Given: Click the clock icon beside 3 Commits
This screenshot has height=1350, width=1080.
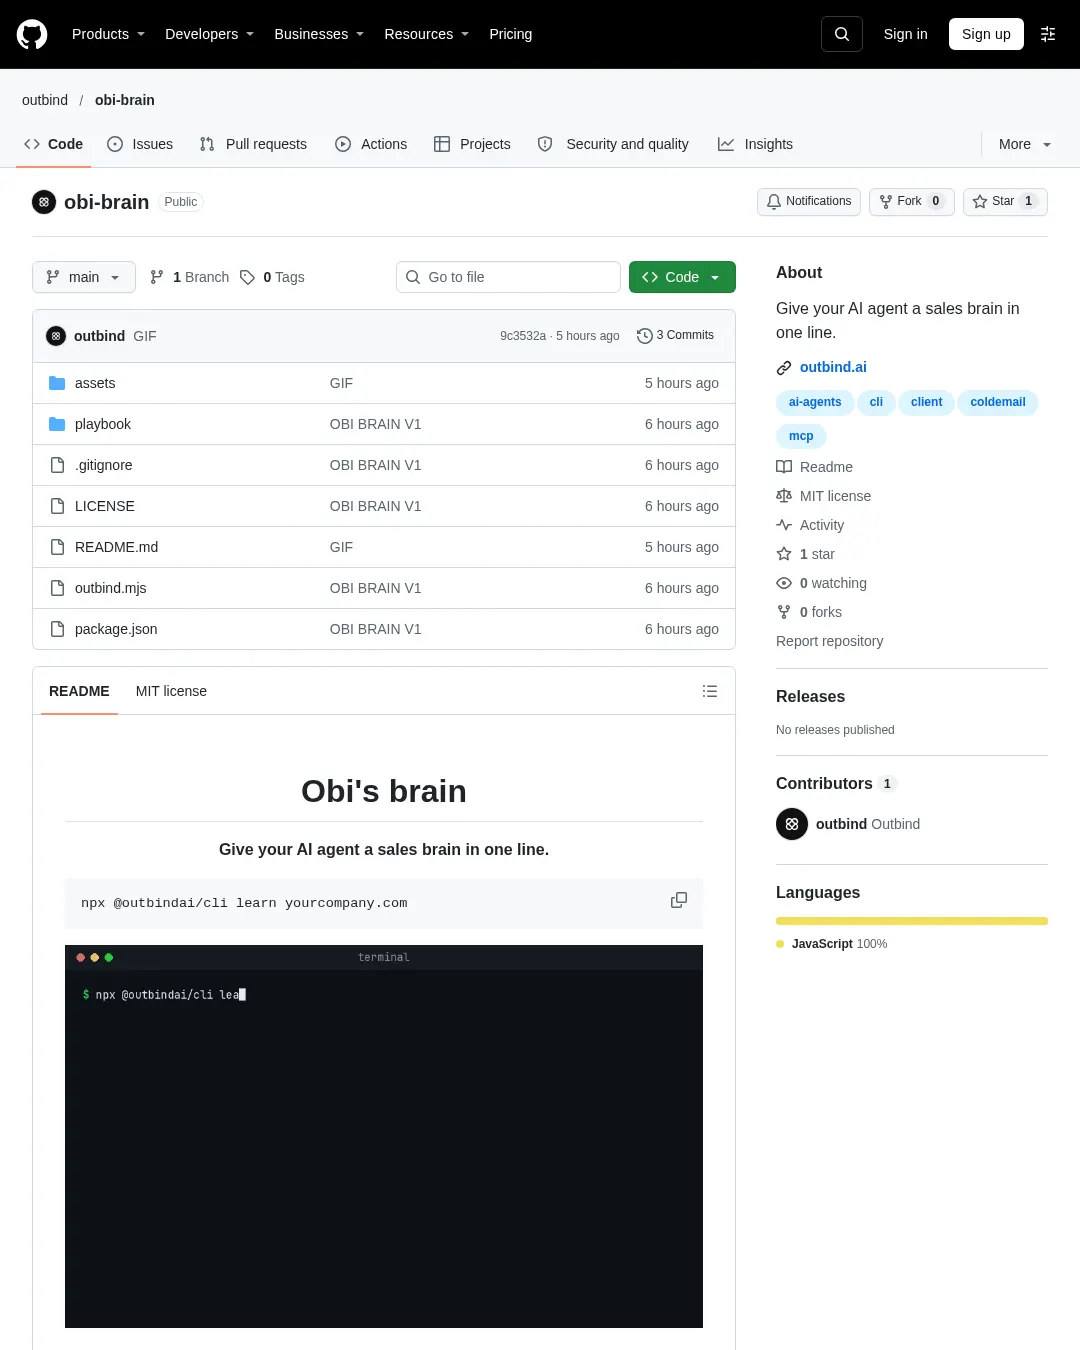Looking at the screenshot, I should pos(645,336).
